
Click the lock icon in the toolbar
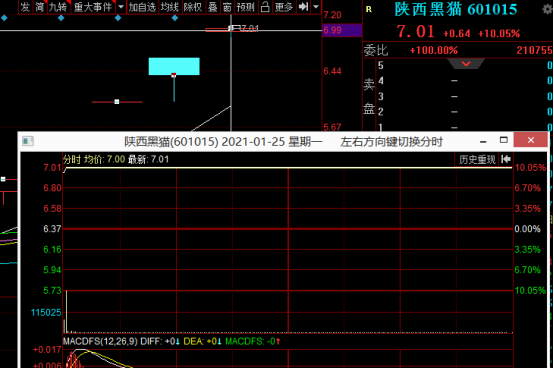(x=265, y=7)
